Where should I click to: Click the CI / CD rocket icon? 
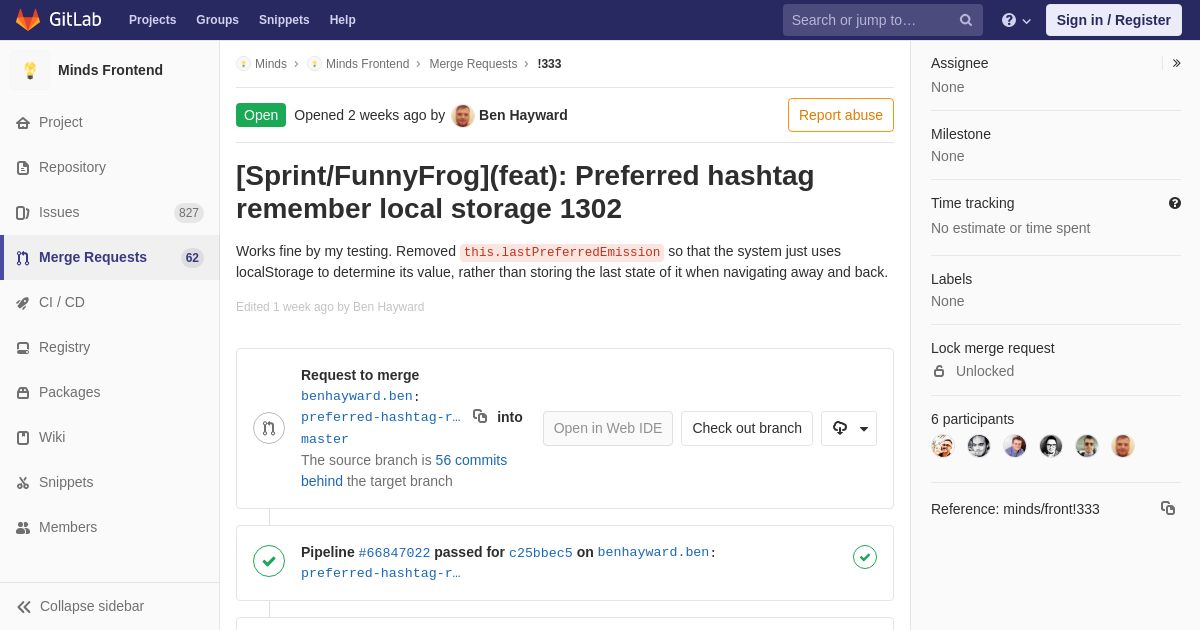pos(23,303)
